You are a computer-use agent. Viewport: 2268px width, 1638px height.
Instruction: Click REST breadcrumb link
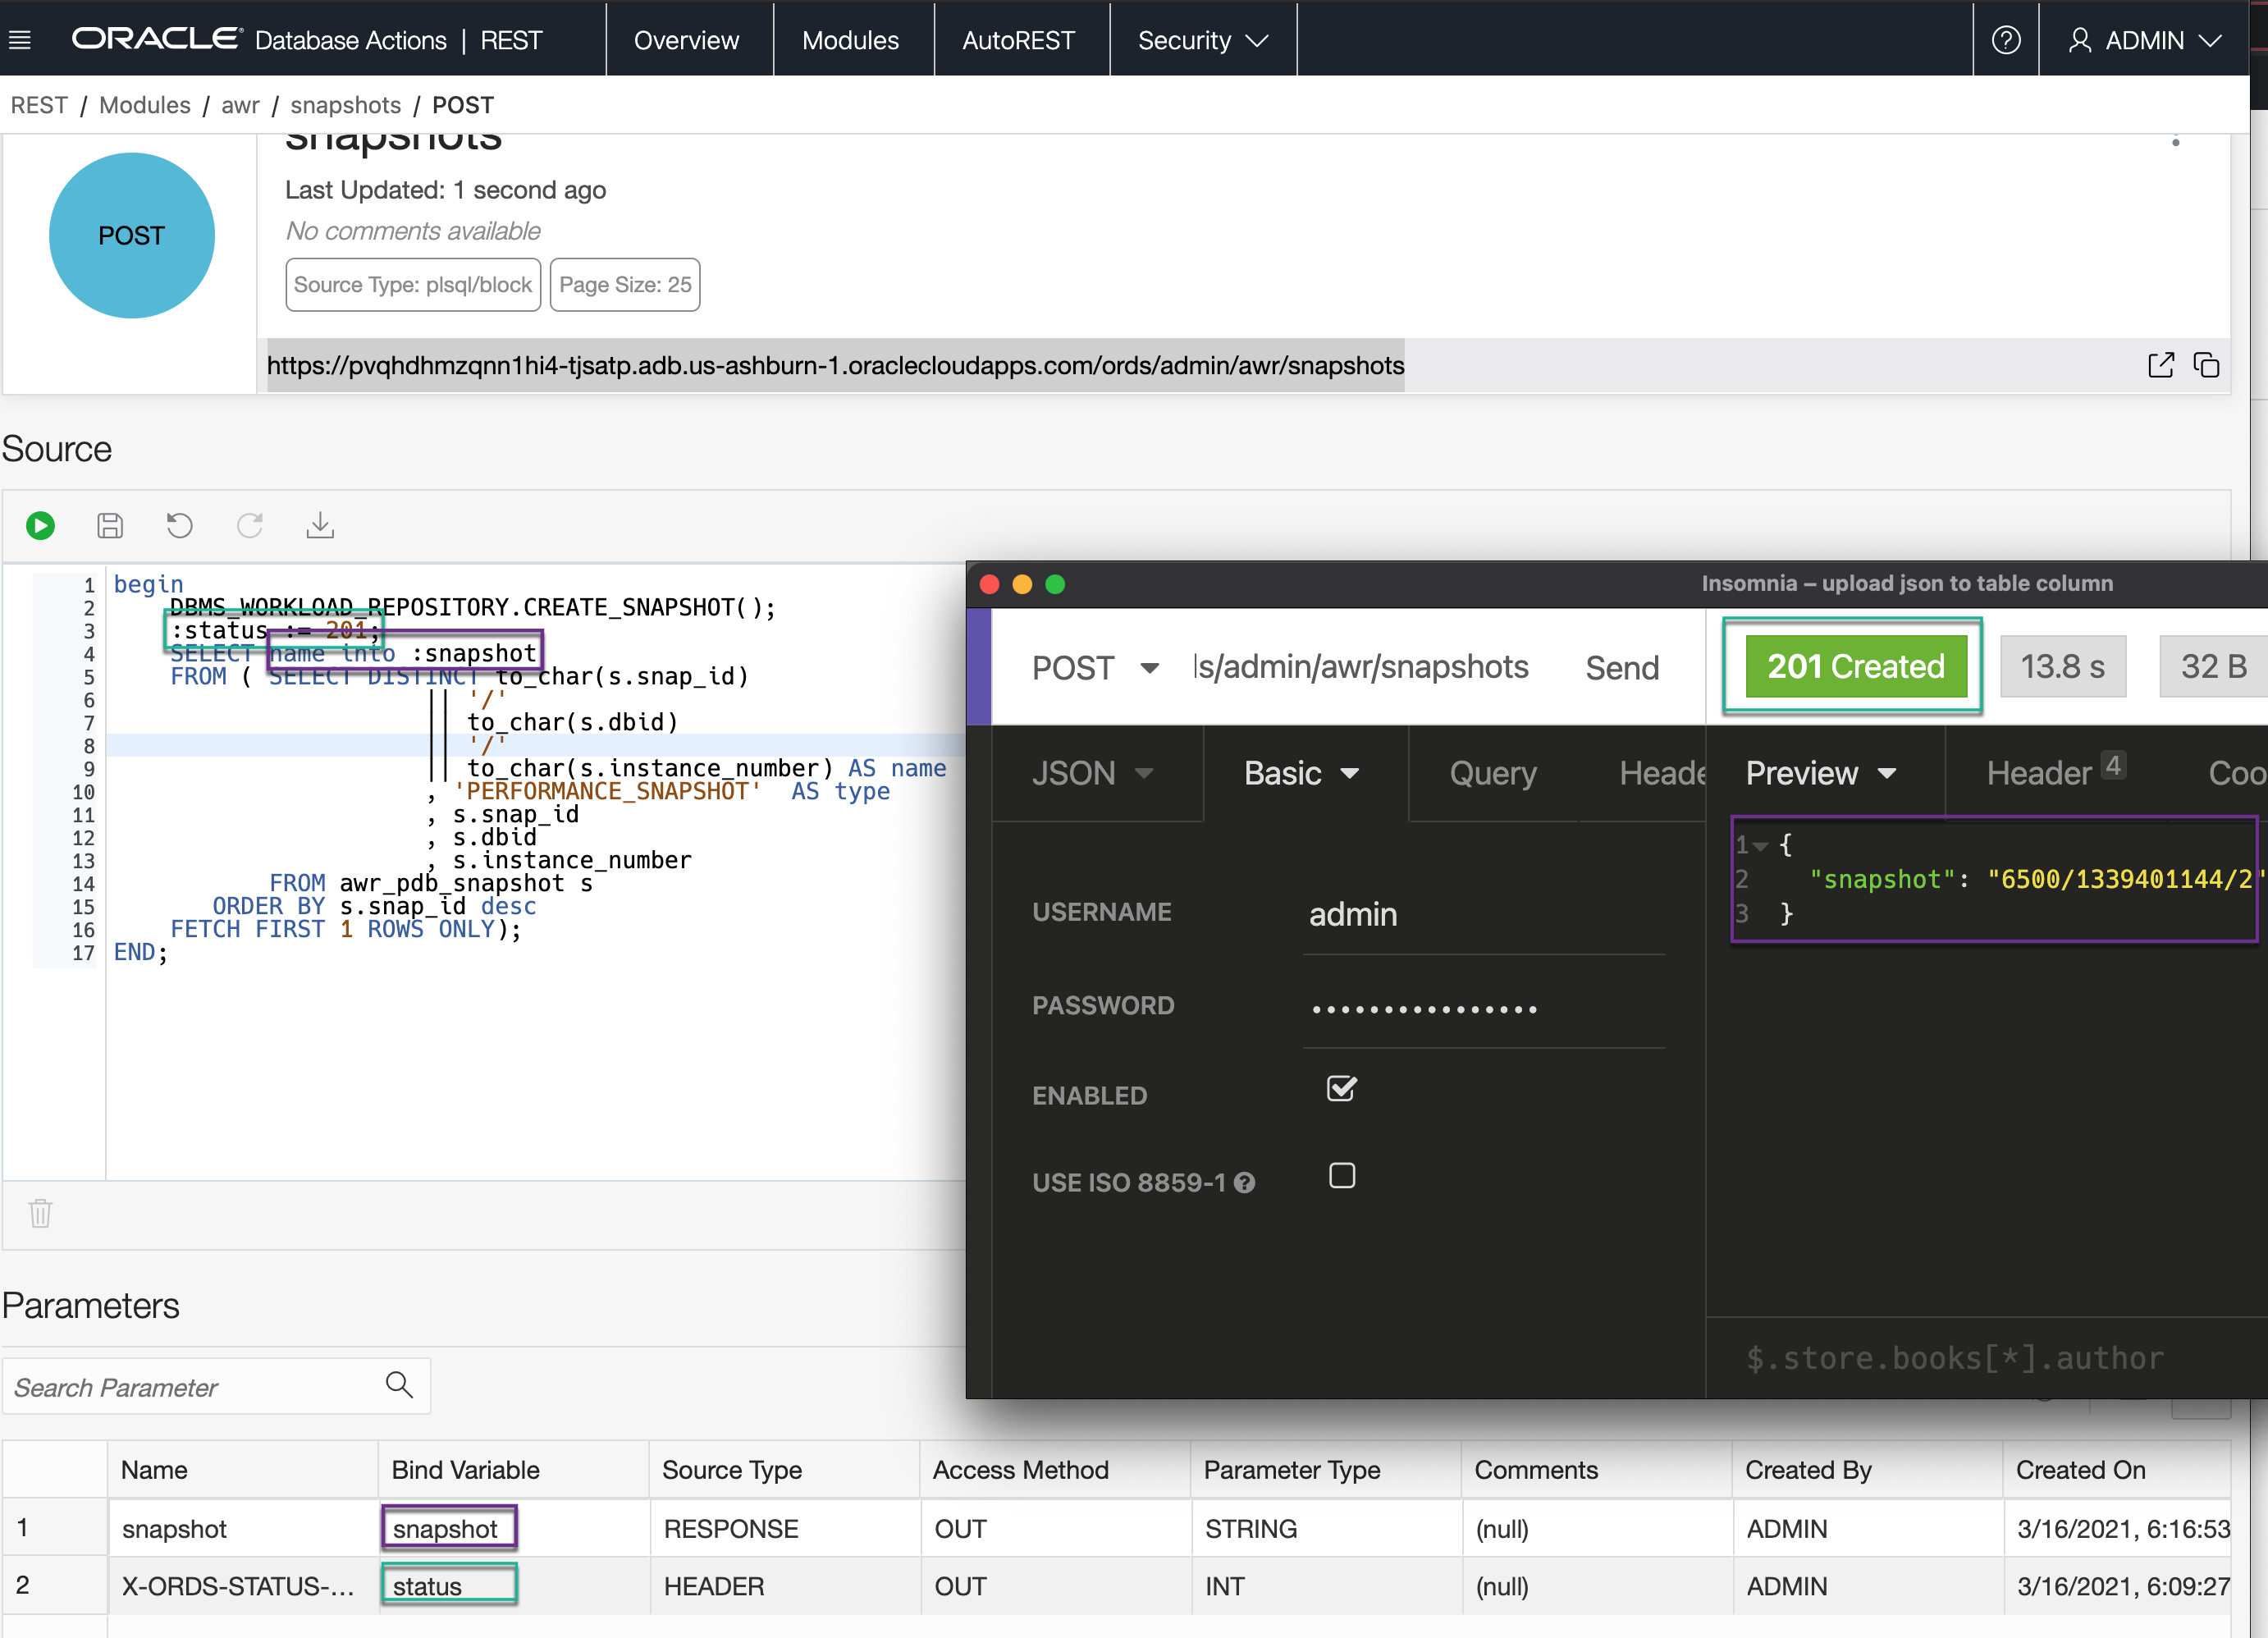(39, 105)
